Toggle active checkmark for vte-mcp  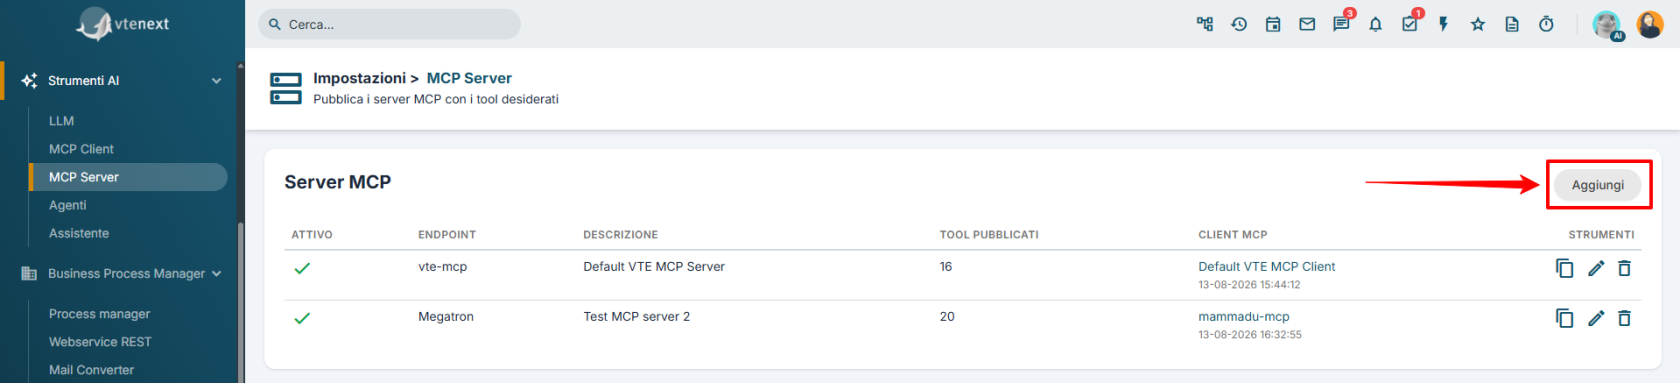[302, 268]
